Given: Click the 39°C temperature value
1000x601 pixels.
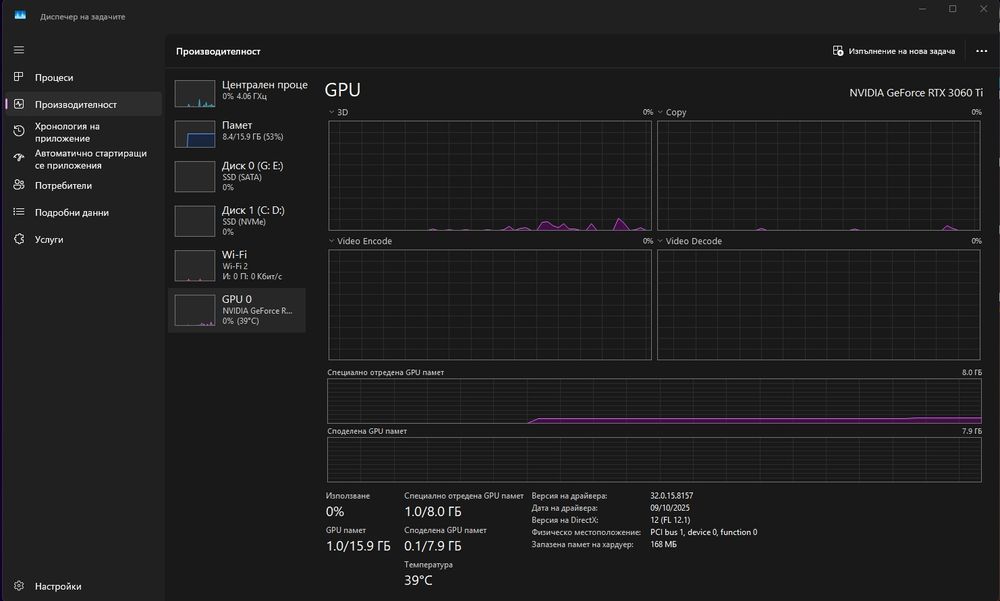Looking at the screenshot, I should click(x=418, y=580).
